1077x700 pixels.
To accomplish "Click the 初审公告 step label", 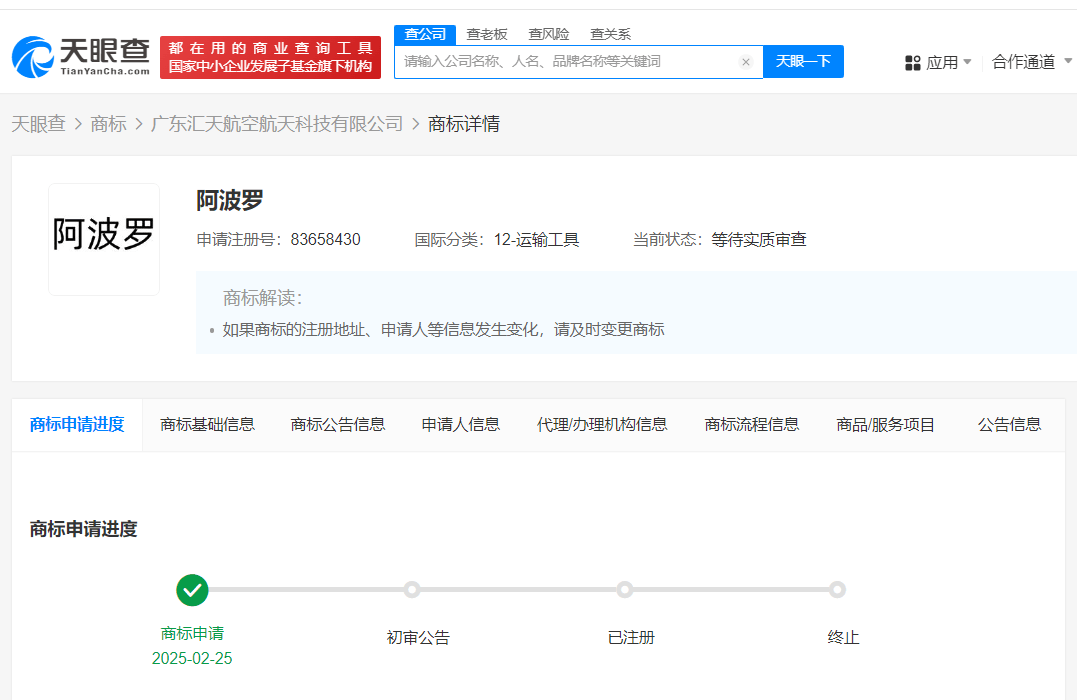I will pos(418,637).
